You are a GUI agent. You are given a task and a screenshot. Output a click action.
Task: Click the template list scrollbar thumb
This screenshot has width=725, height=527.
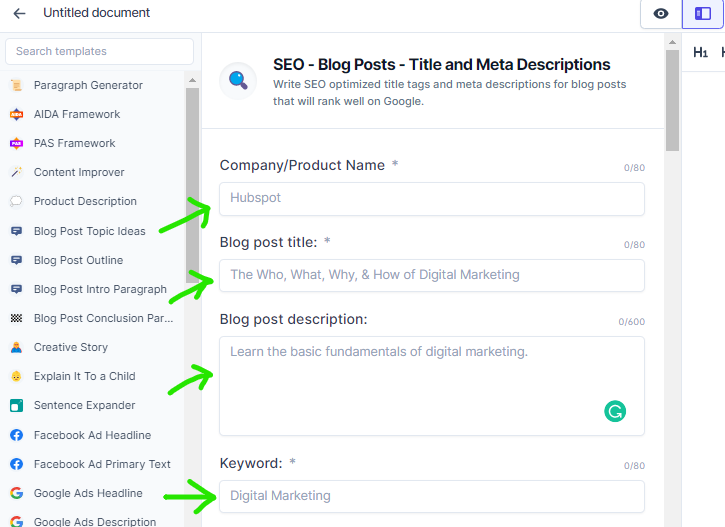tap(192, 185)
